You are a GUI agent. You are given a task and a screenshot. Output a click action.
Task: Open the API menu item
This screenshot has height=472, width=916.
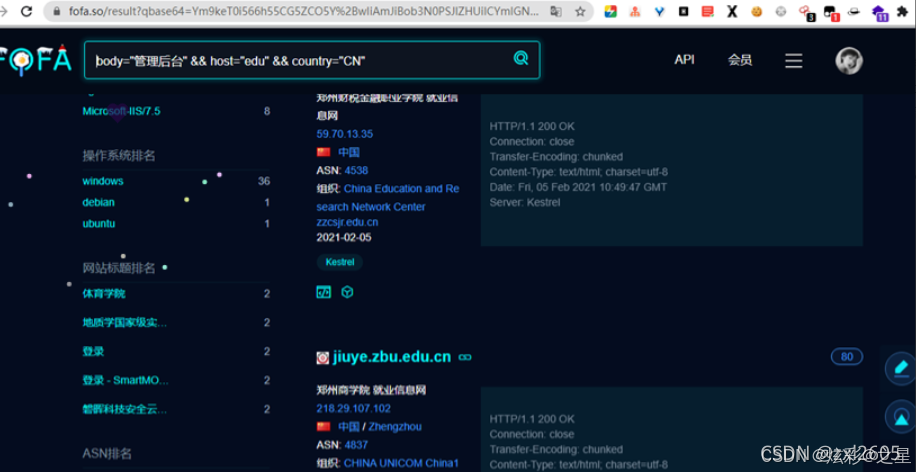coord(684,60)
